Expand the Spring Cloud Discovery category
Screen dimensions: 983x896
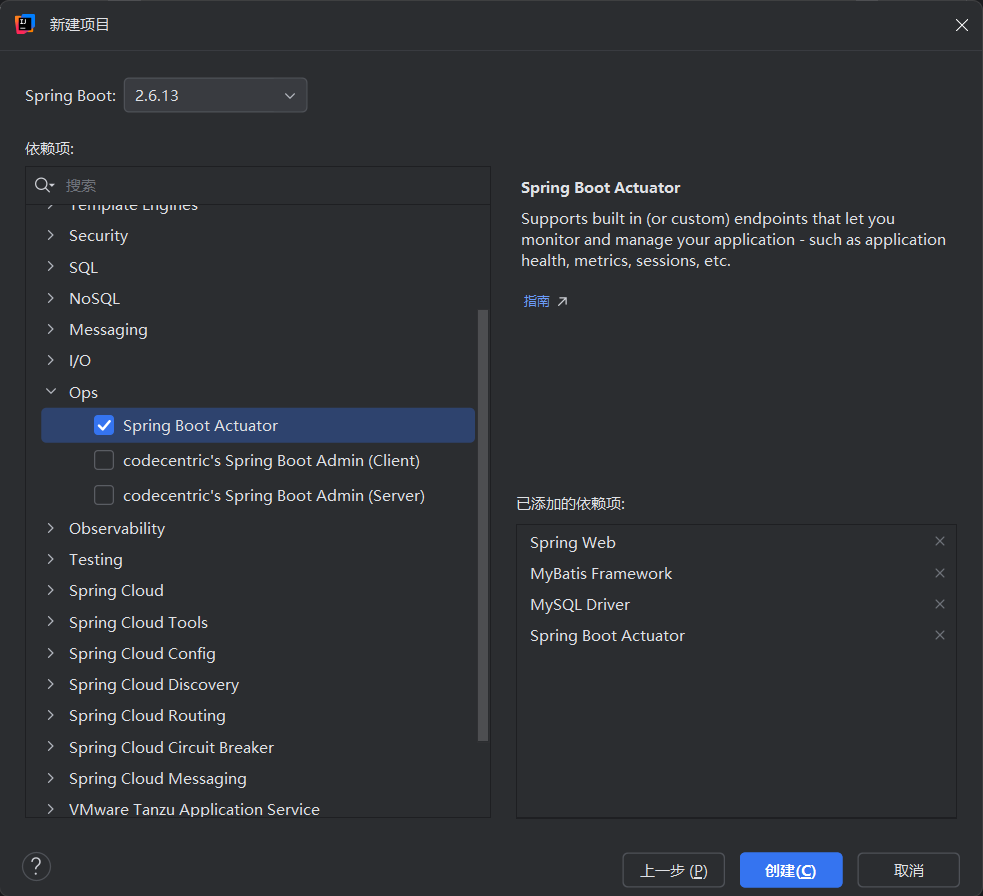point(51,684)
